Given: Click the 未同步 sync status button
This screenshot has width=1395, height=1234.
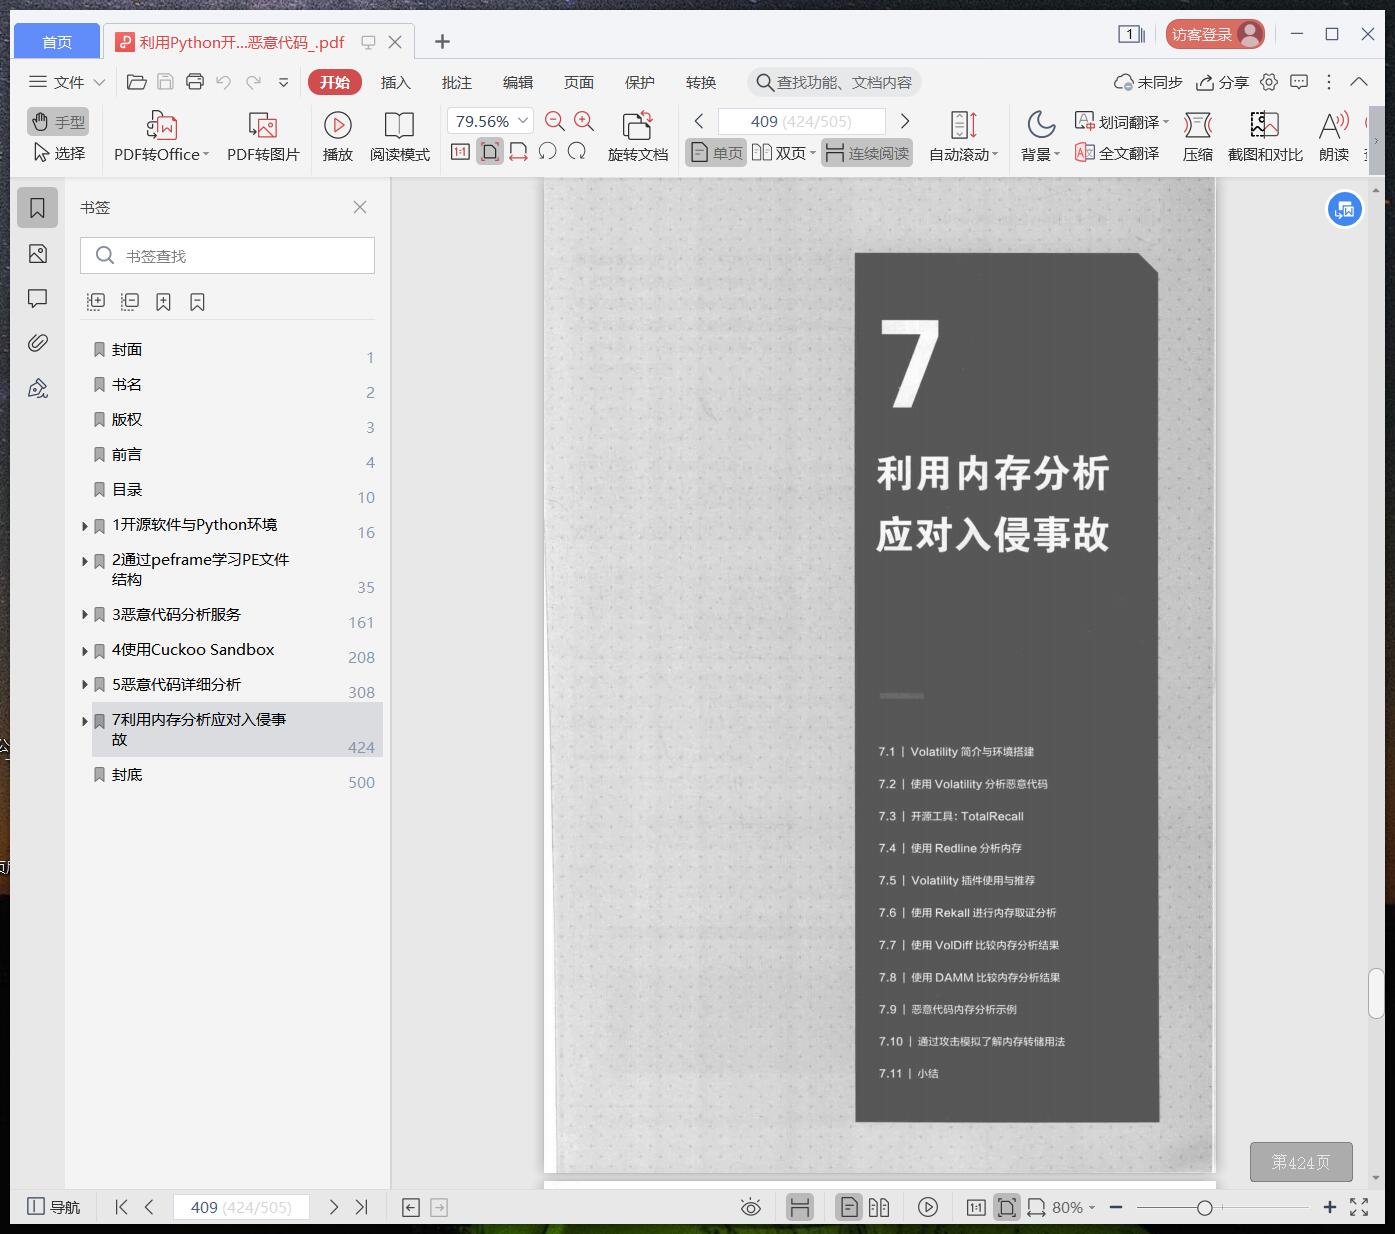Looking at the screenshot, I should coord(1148,82).
